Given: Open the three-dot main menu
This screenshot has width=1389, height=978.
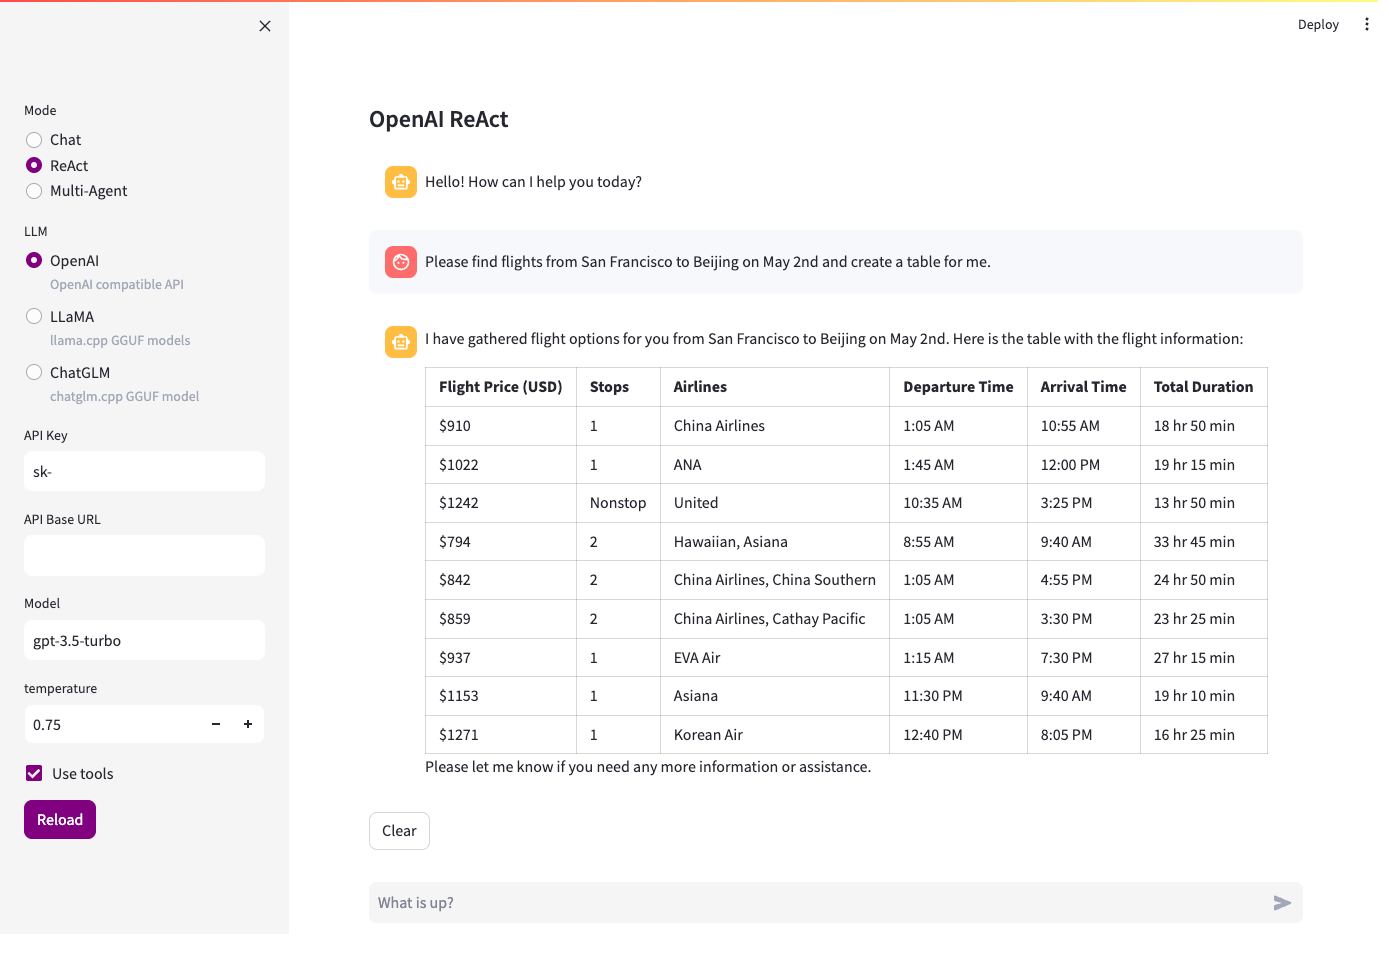Looking at the screenshot, I should pos(1366,24).
